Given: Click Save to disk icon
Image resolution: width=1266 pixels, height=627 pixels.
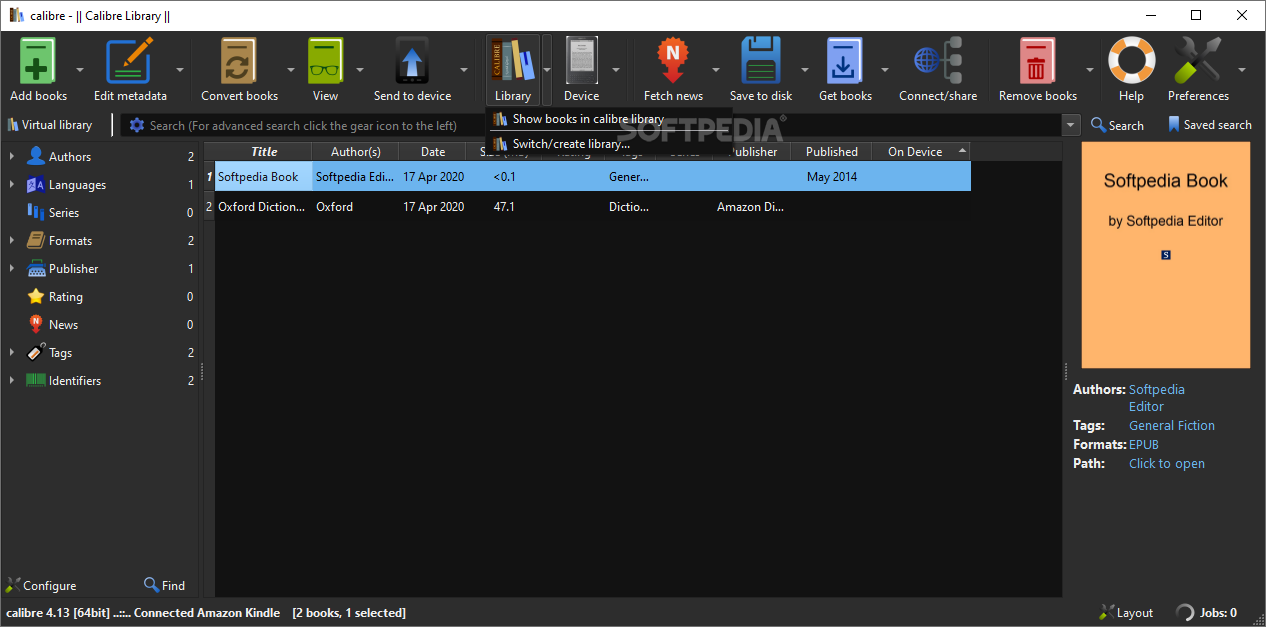Looking at the screenshot, I should point(761,62).
